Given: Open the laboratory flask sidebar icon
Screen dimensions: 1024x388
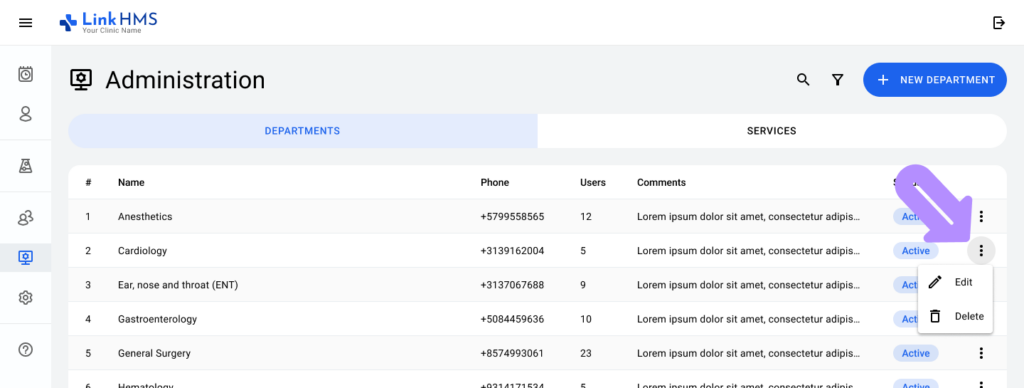Looking at the screenshot, I should click(25, 166).
